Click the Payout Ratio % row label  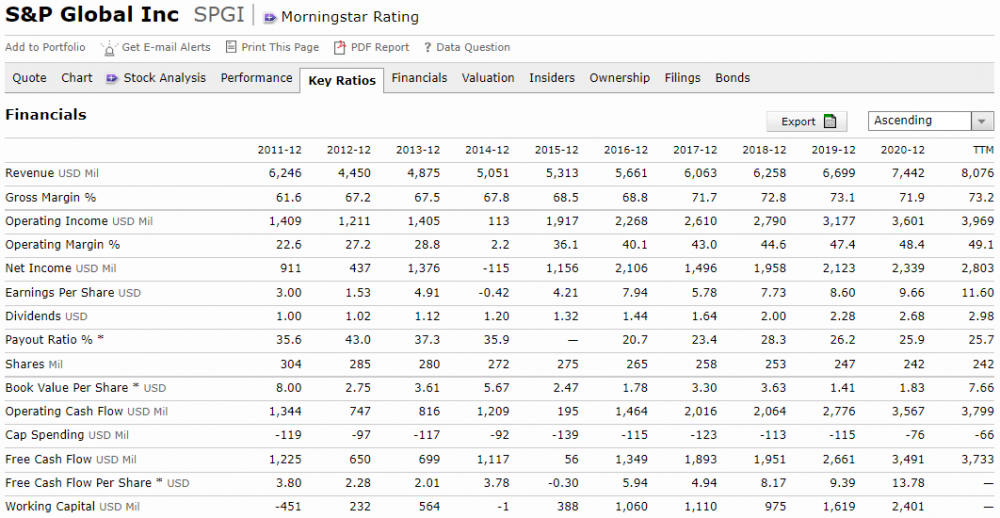coord(54,340)
